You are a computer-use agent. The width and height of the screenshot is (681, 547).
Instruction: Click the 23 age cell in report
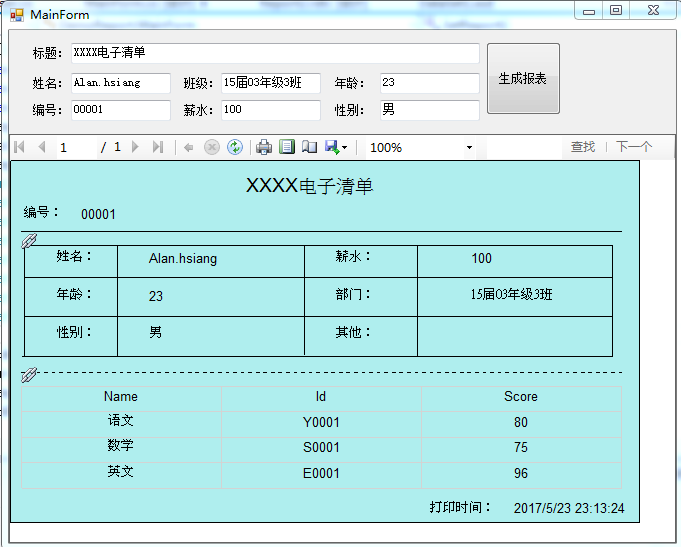tap(211, 297)
